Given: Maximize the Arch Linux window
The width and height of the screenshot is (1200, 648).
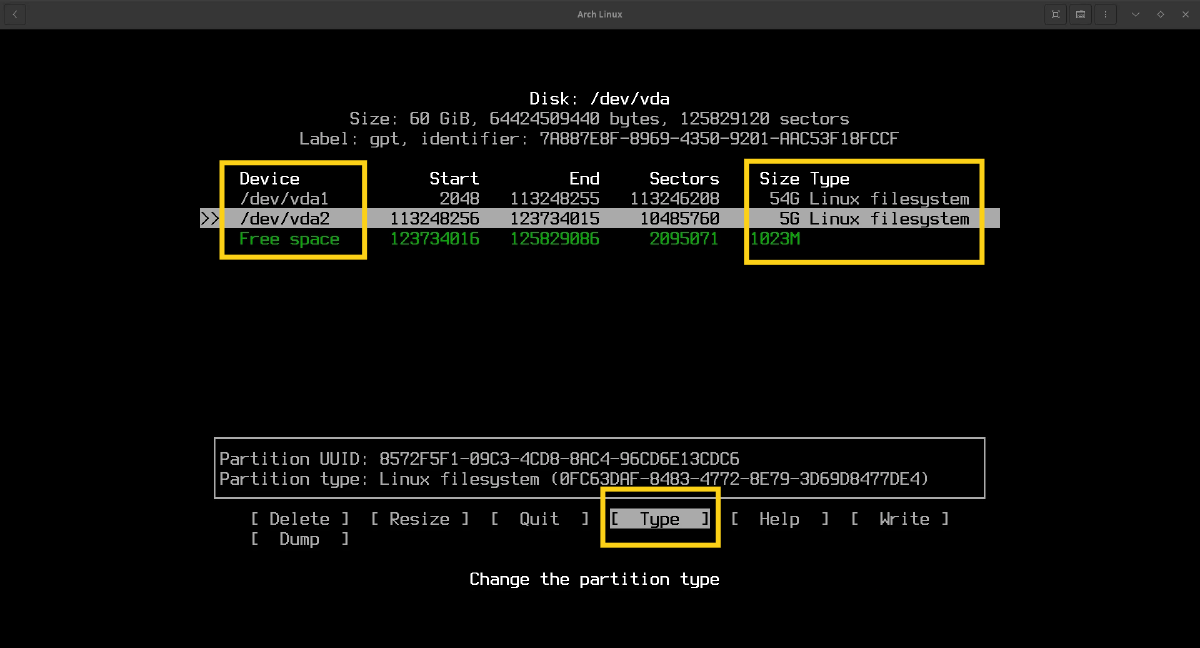Looking at the screenshot, I should [x=1160, y=14].
